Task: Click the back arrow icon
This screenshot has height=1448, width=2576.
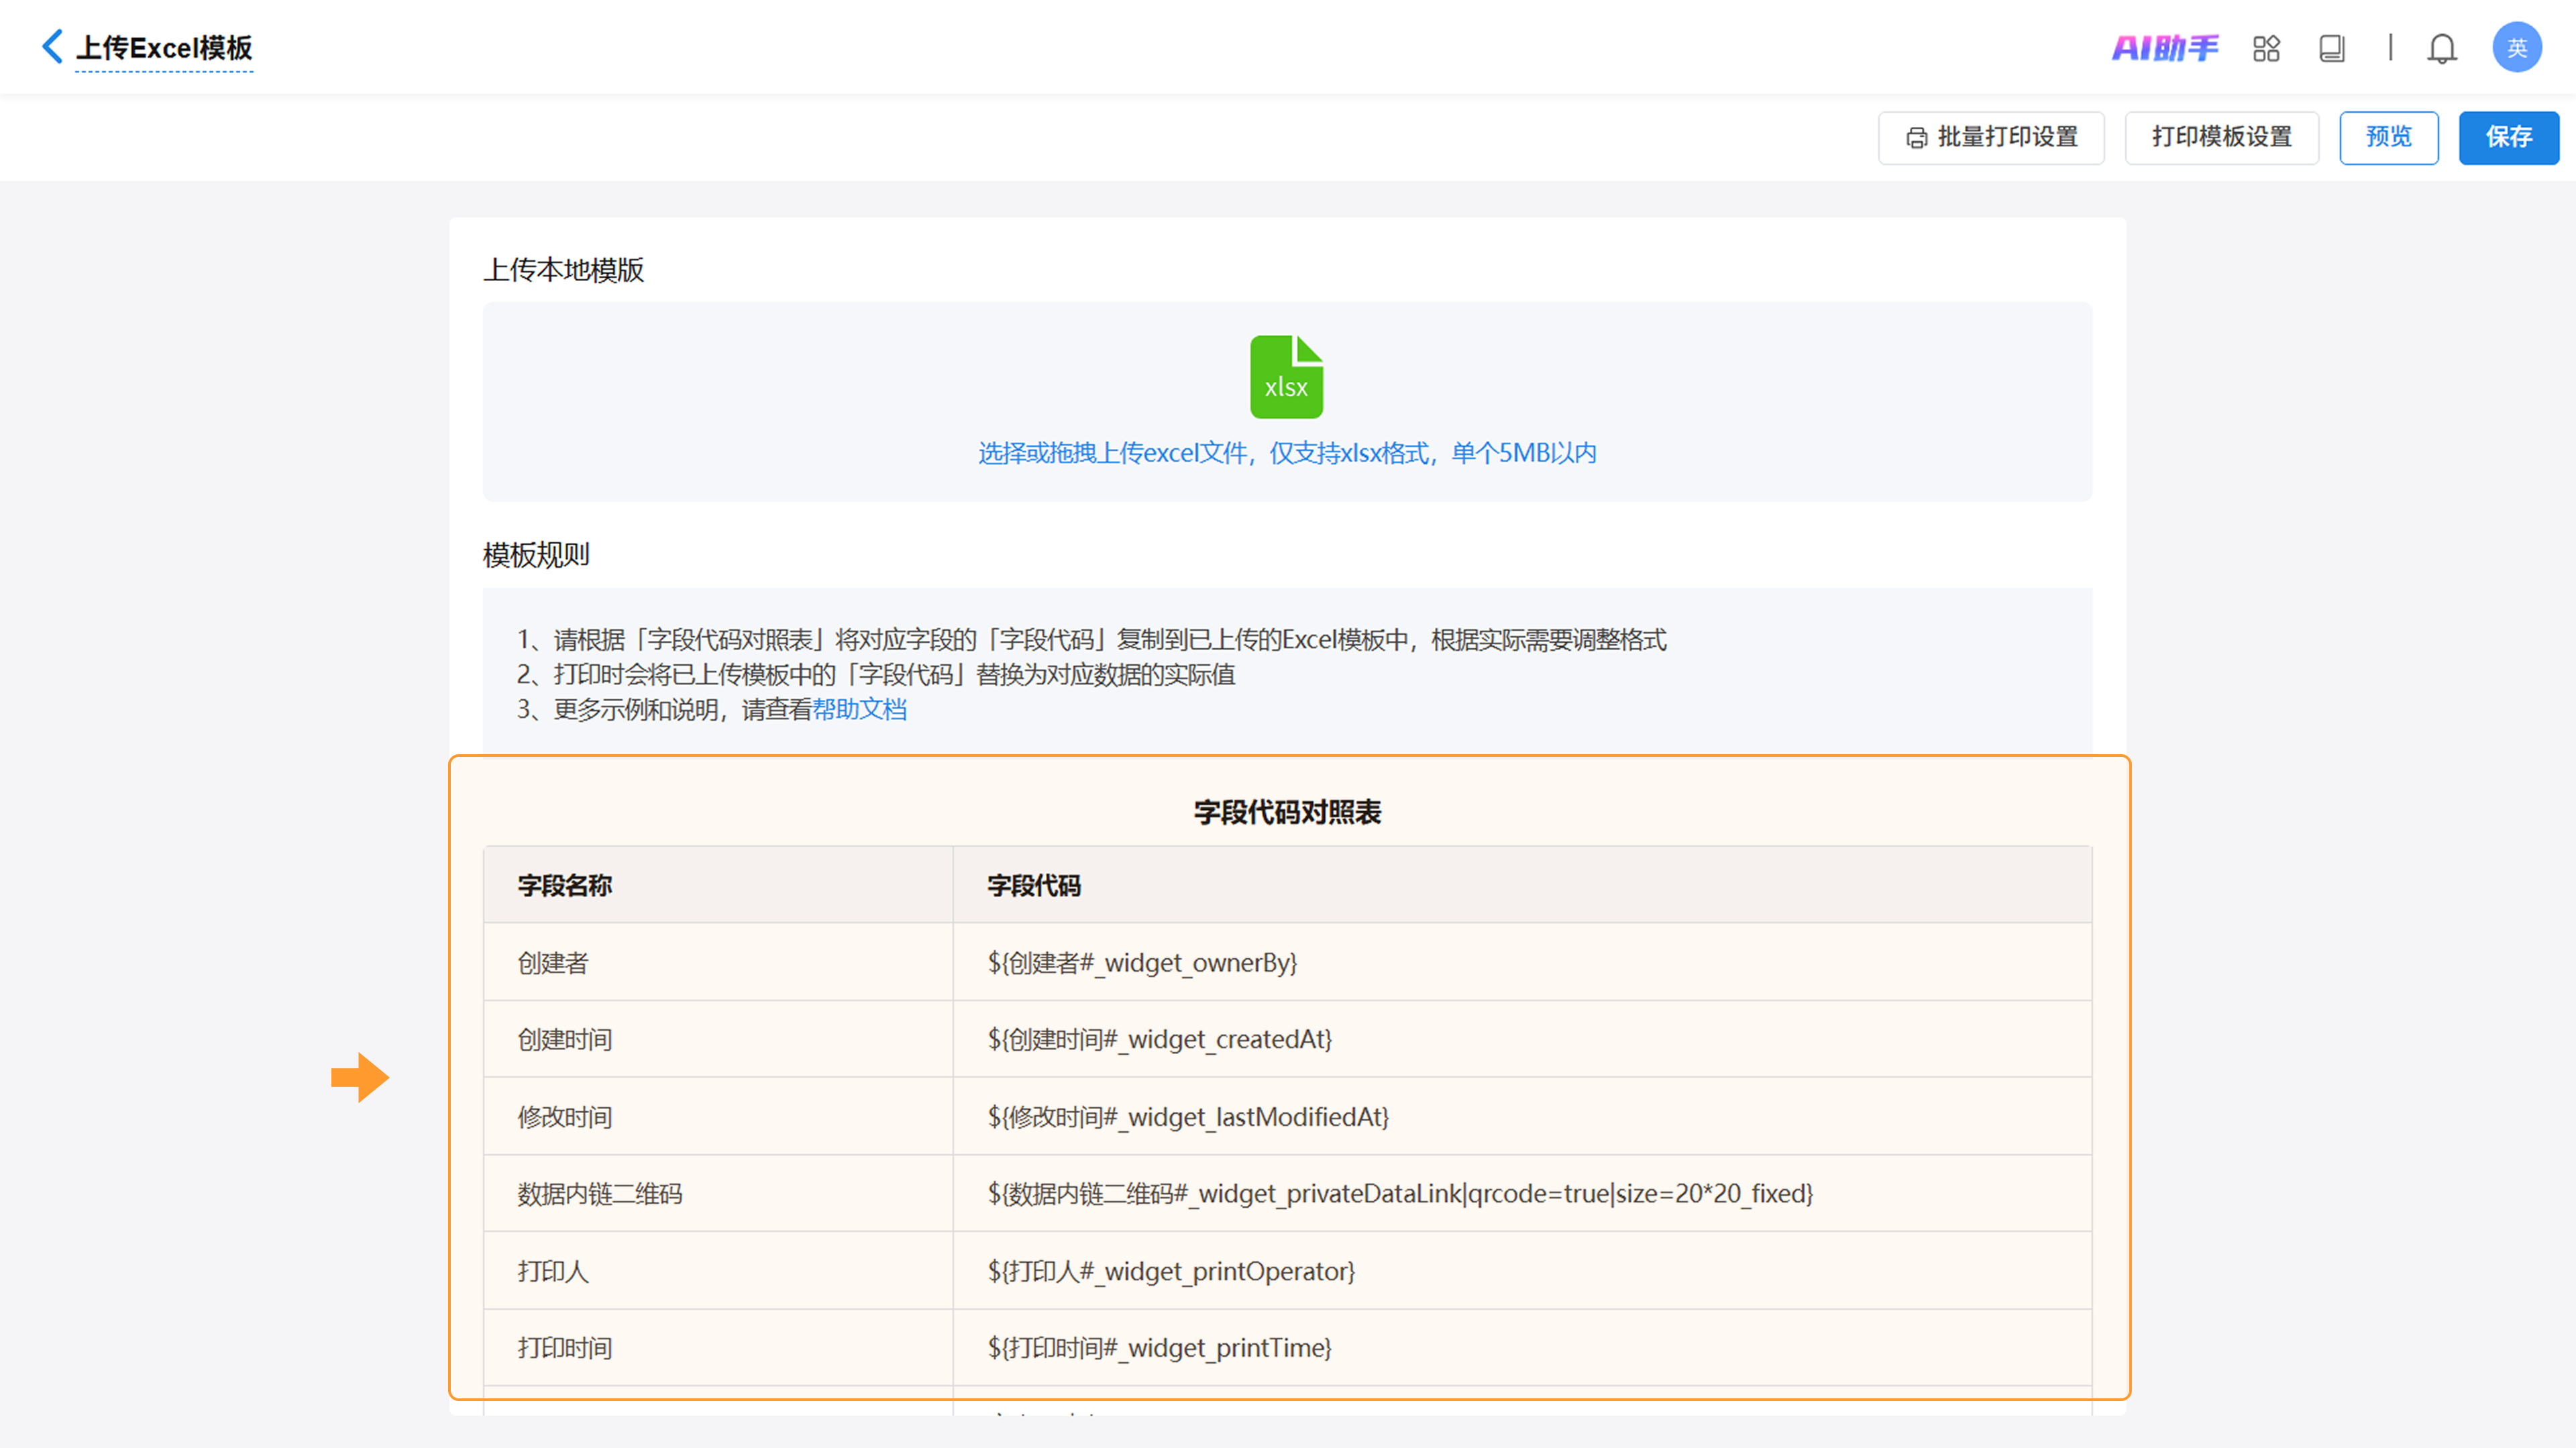Action: pyautogui.click(x=52, y=47)
